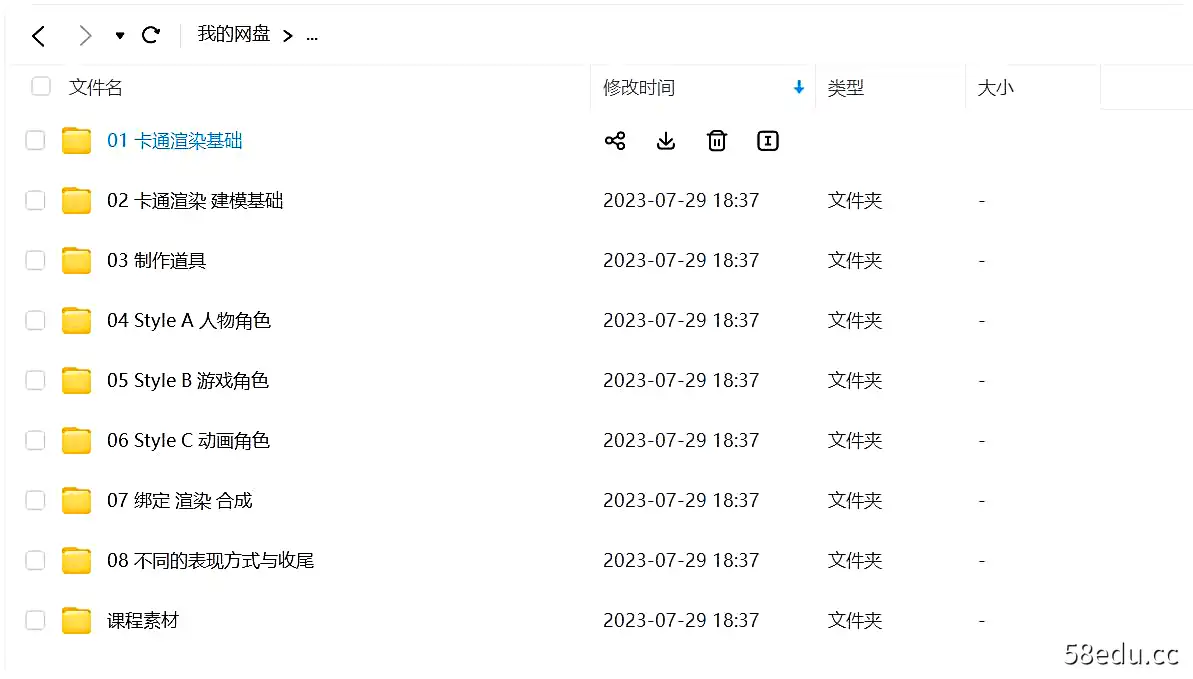
Task: Click the 类型 column header
Action: tap(846, 87)
